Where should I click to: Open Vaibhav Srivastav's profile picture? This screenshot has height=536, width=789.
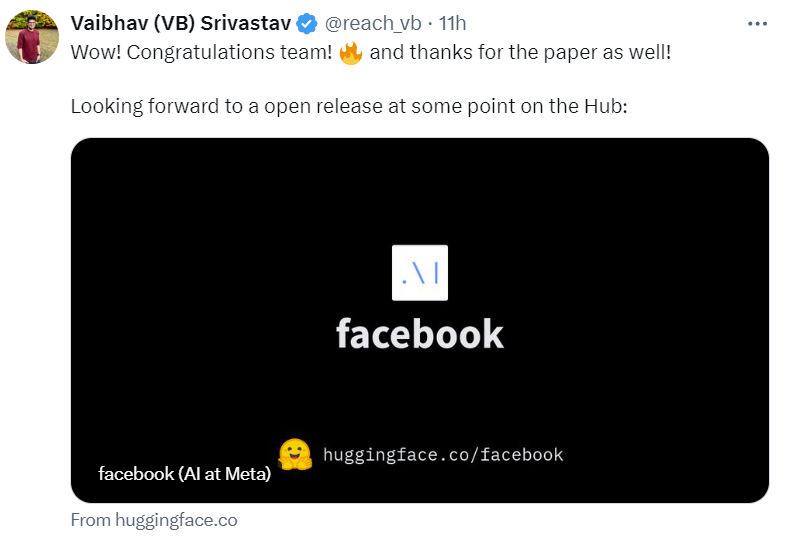32,39
